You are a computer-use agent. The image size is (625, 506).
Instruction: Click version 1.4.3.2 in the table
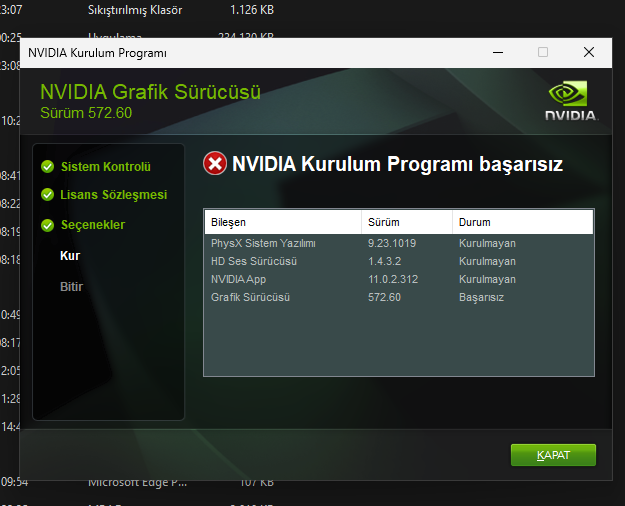pyautogui.click(x=384, y=261)
